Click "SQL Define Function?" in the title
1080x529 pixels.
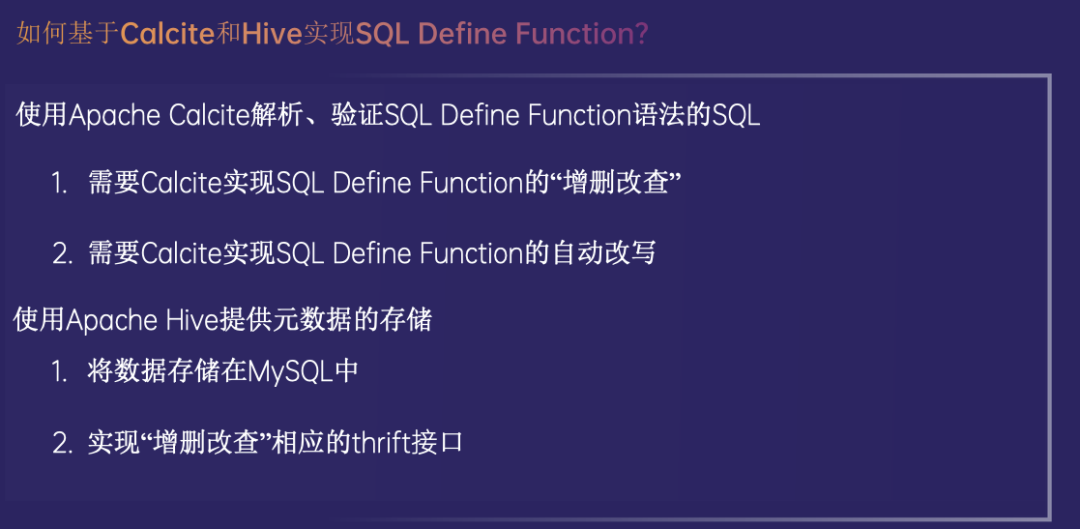point(502,34)
